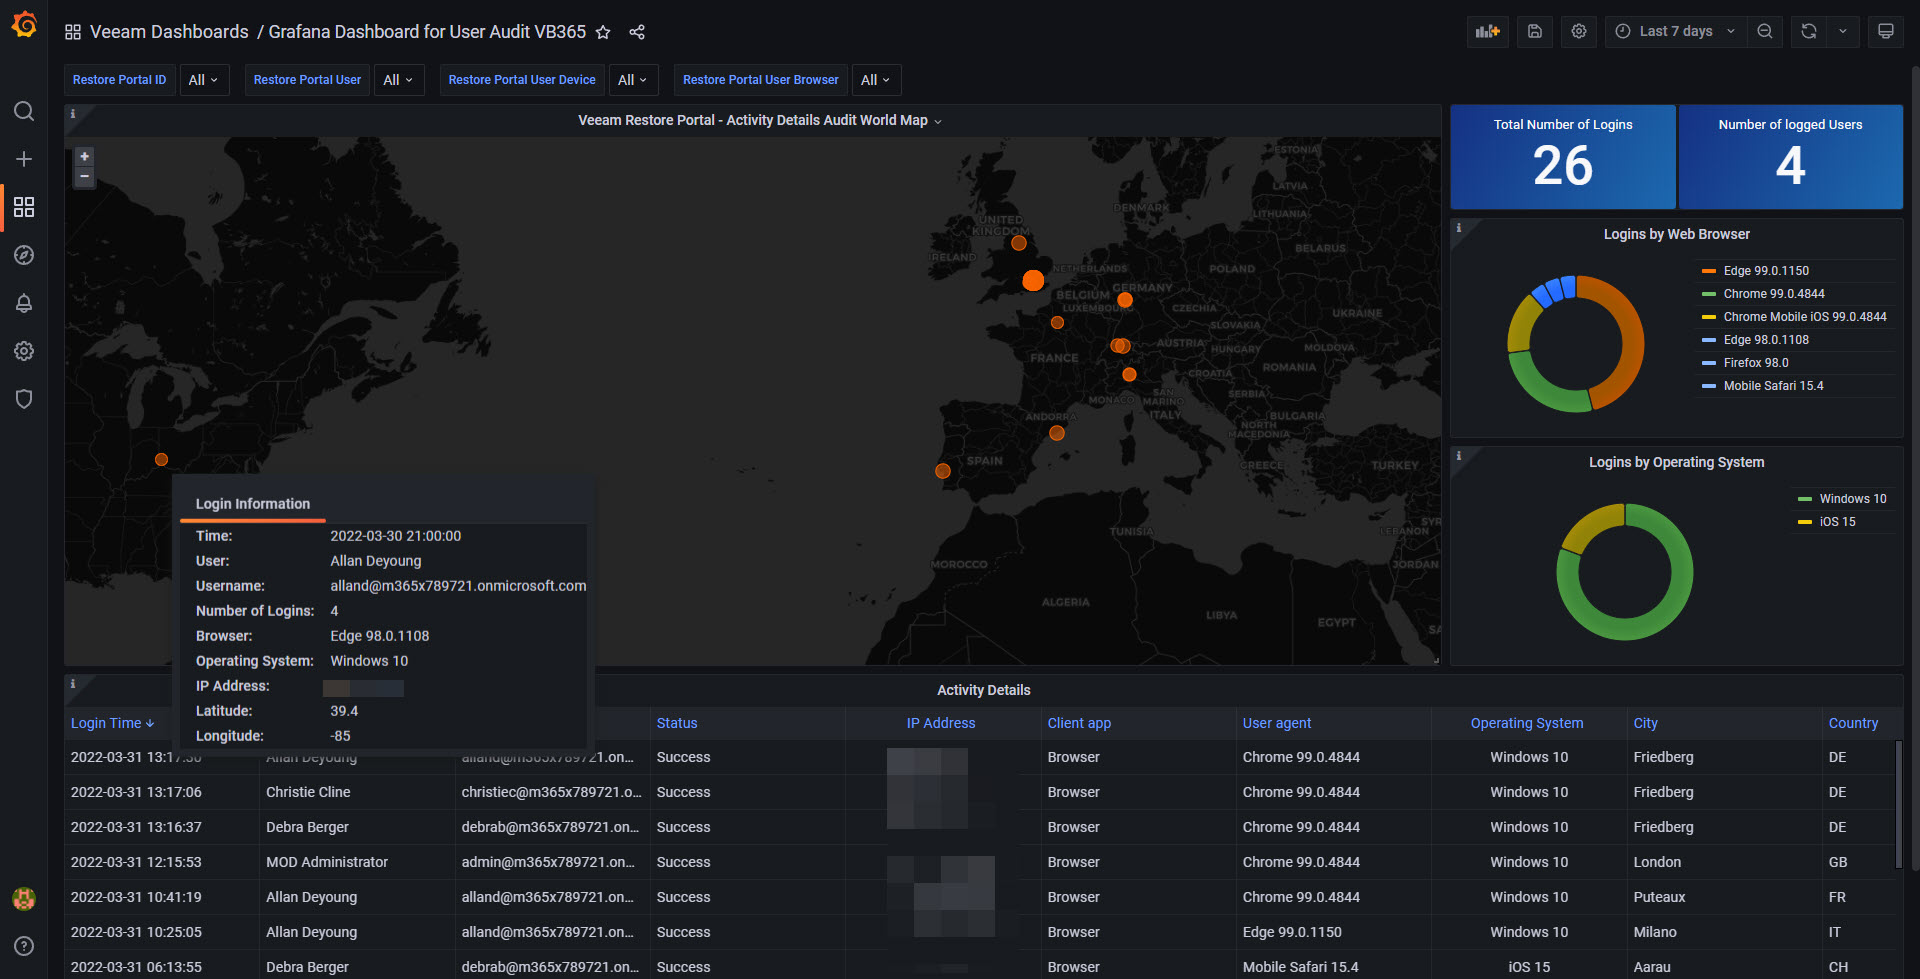The height and width of the screenshot is (979, 1920).
Task: Open the Server Admin shield icon
Action: [24, 399]
